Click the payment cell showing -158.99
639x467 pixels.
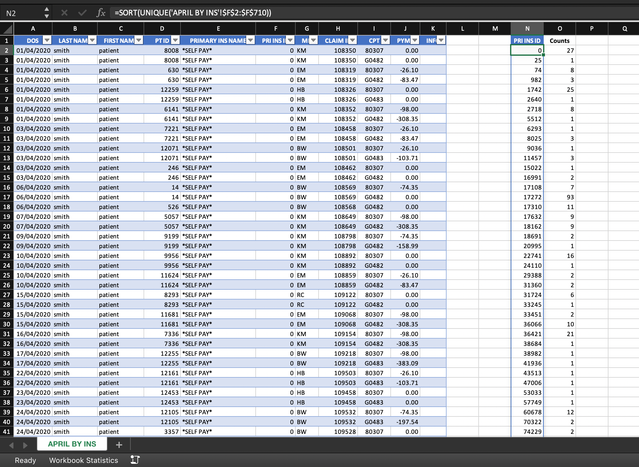coord(405,246)
